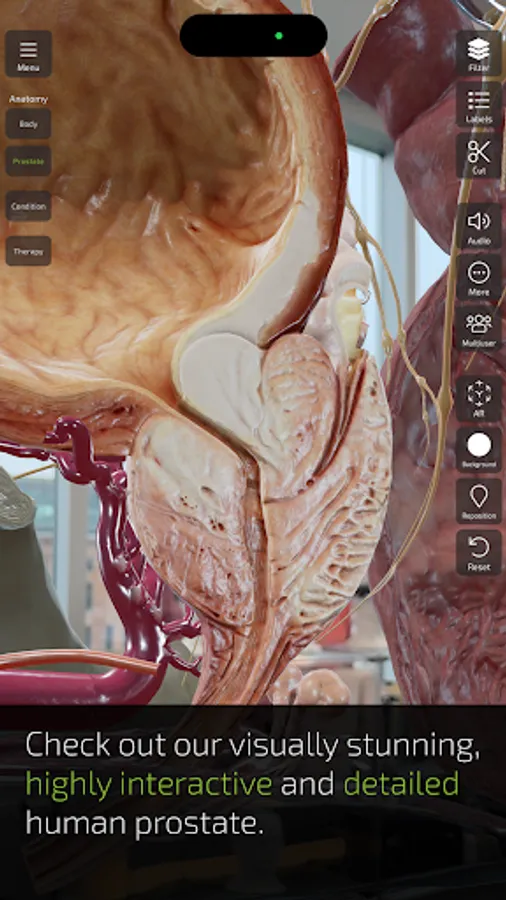
Task: Select the Body anatomy tab
Action: [29, 124]
